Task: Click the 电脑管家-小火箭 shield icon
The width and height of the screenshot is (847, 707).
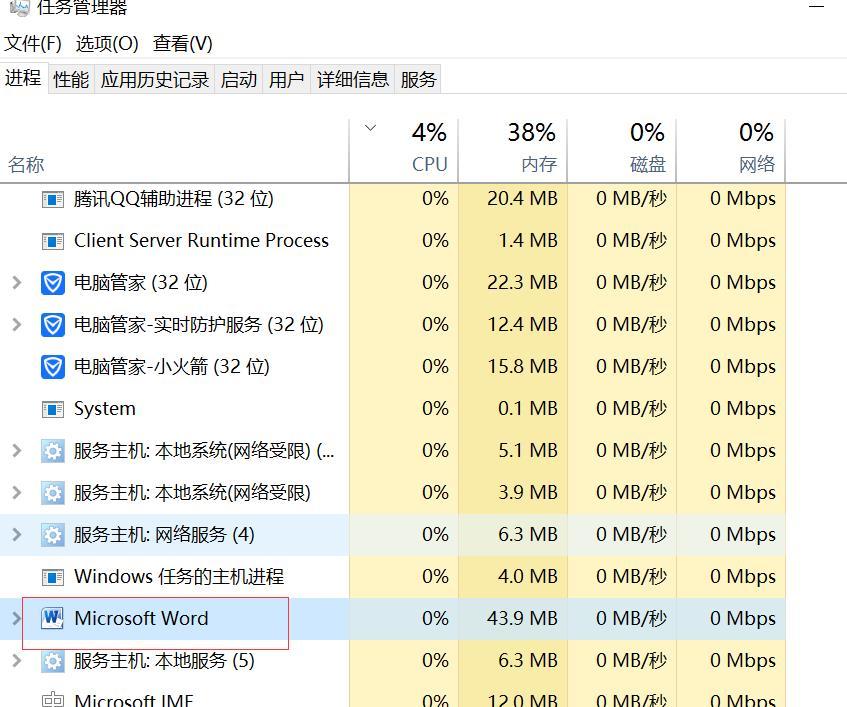Action: coord(53,366)
